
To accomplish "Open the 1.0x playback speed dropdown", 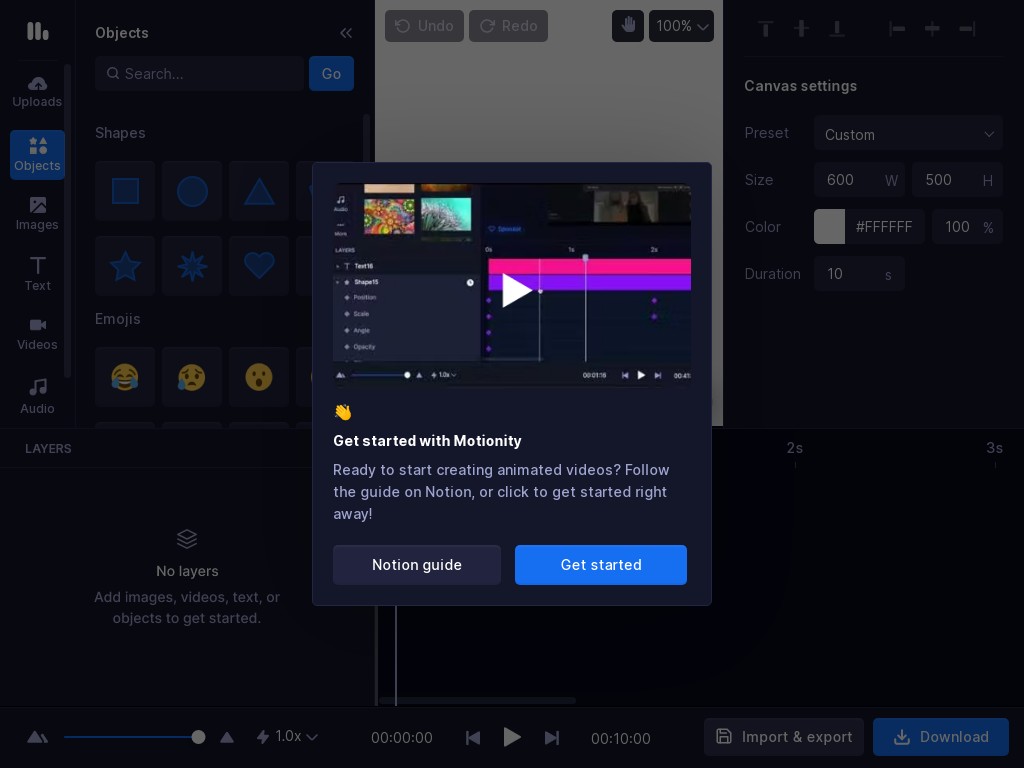I will click(288, 737).
